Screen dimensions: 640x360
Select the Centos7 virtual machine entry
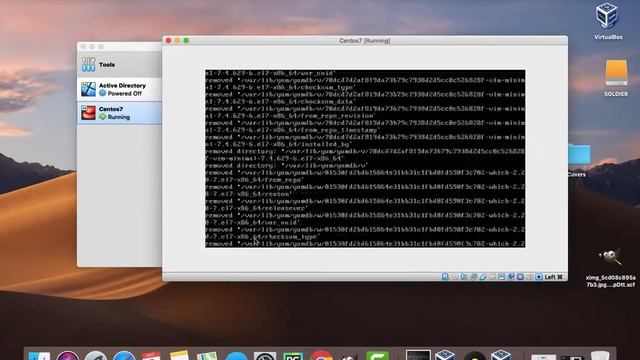click(x=119, y=113)
